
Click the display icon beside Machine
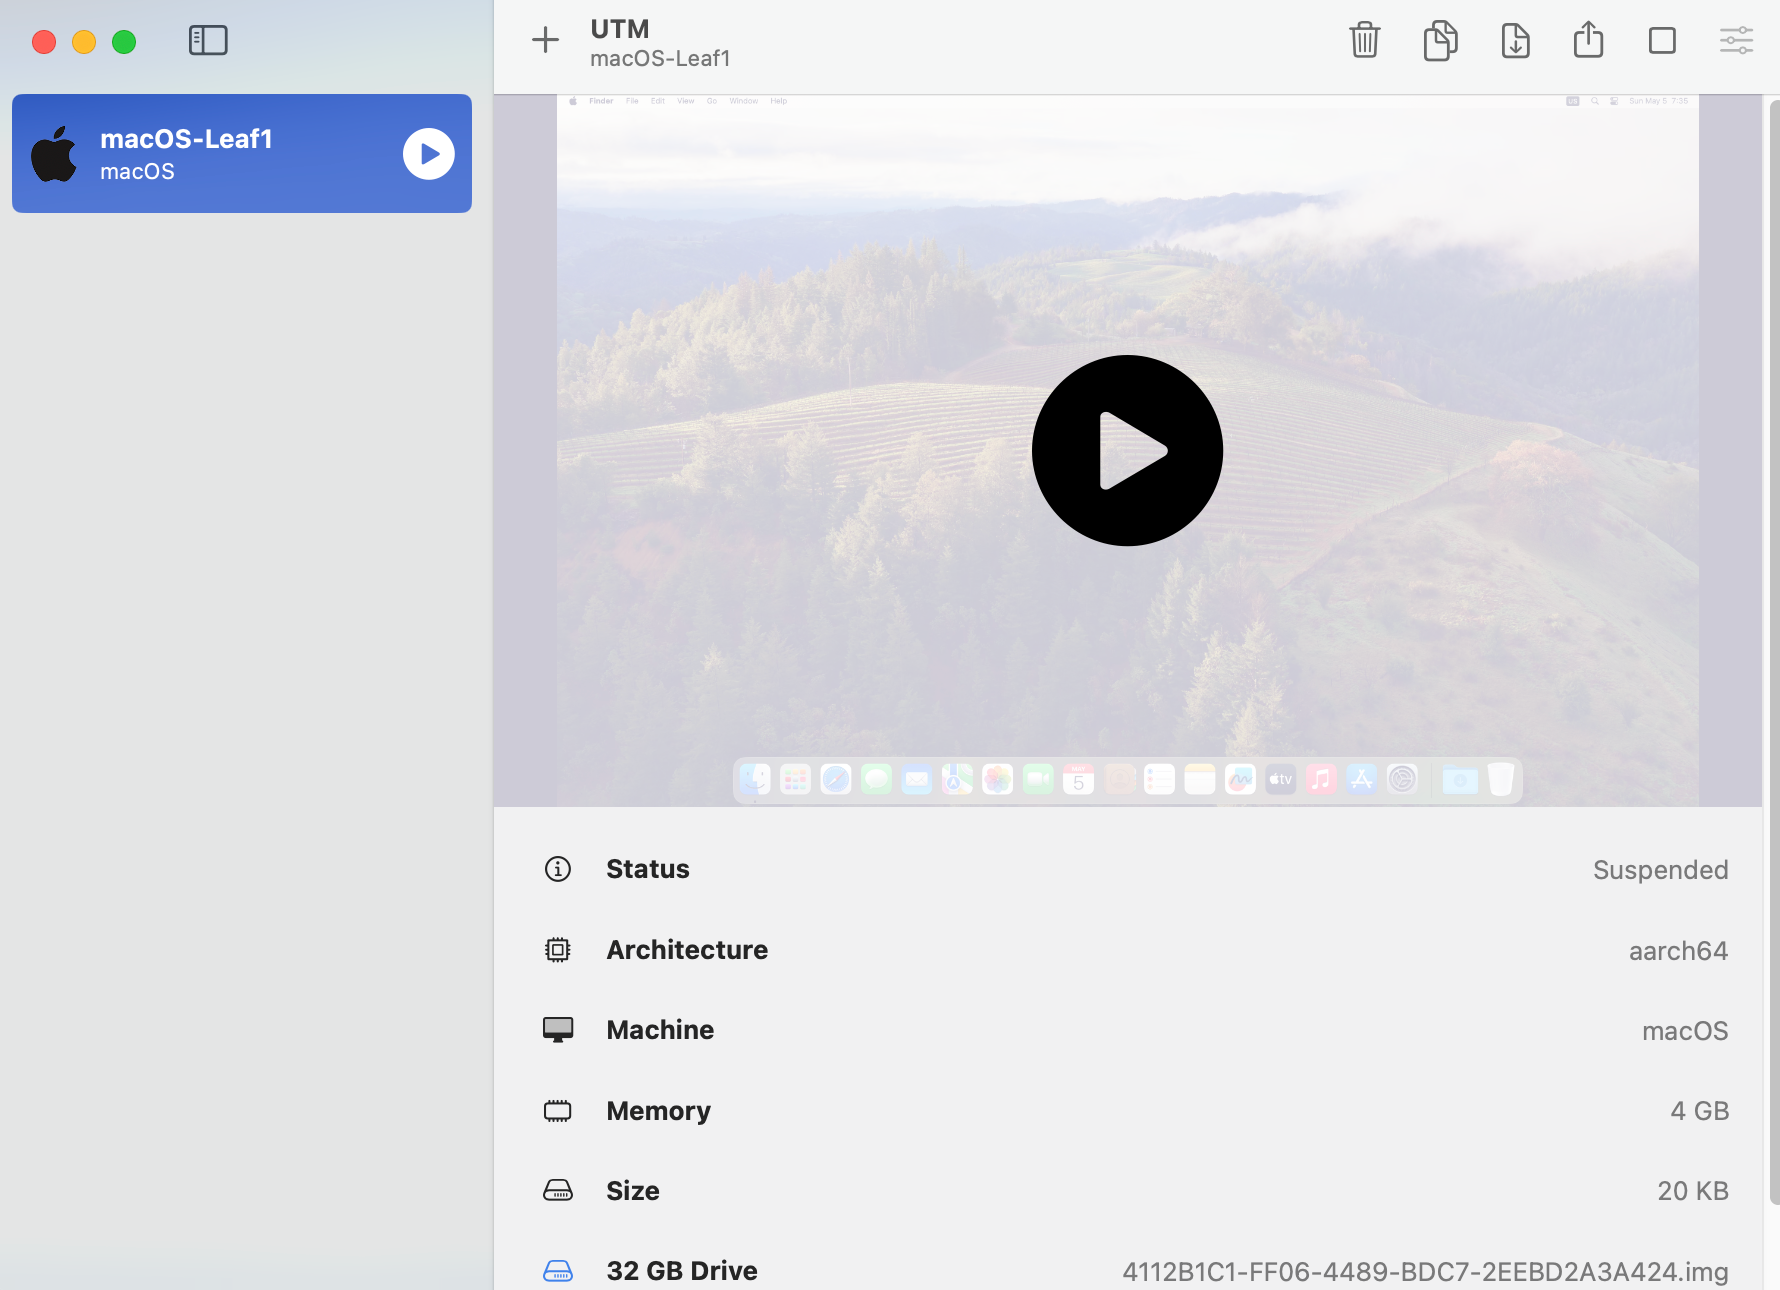[x=558, y=1030]
